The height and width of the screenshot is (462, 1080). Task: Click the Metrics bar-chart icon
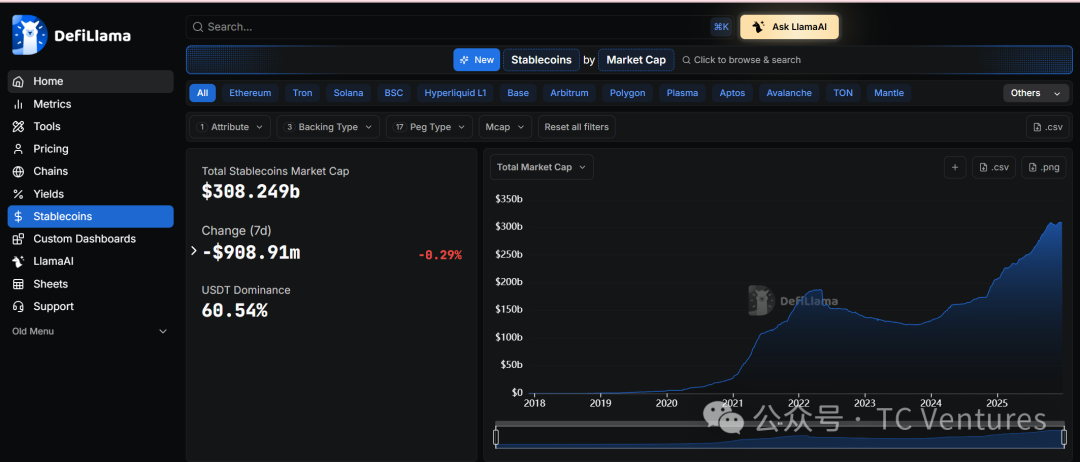[19, 104]
